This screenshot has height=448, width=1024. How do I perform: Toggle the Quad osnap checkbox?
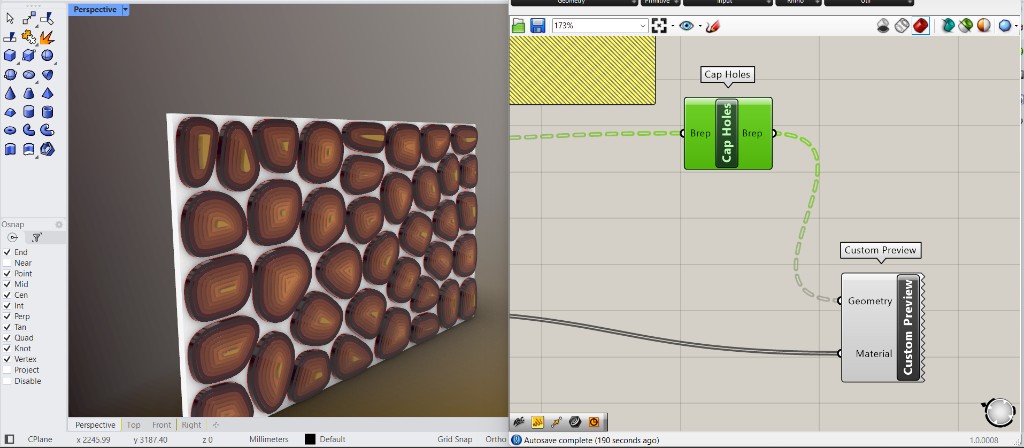pos(7,338)
